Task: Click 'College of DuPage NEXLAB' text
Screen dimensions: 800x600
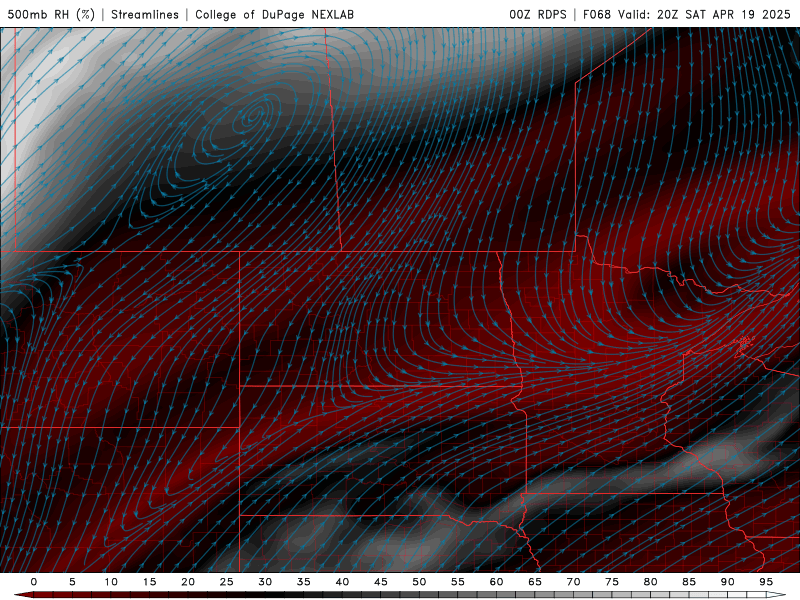Action: [x=274, y=14]
